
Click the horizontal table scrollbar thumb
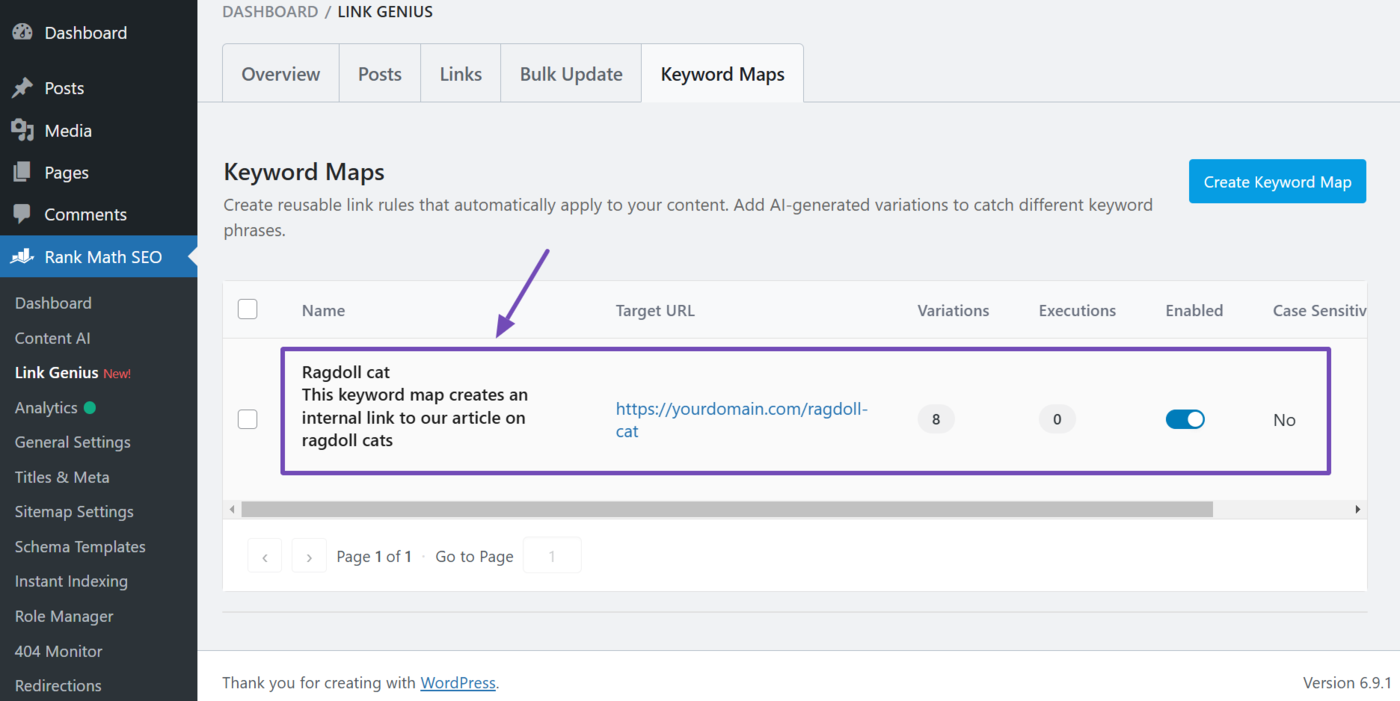pos(727,510)
